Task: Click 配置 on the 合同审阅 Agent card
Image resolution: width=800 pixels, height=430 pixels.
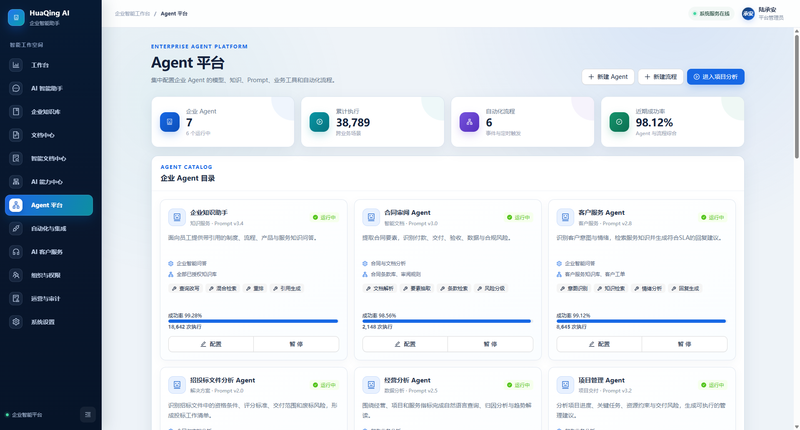Action: [x=405, y=344]
